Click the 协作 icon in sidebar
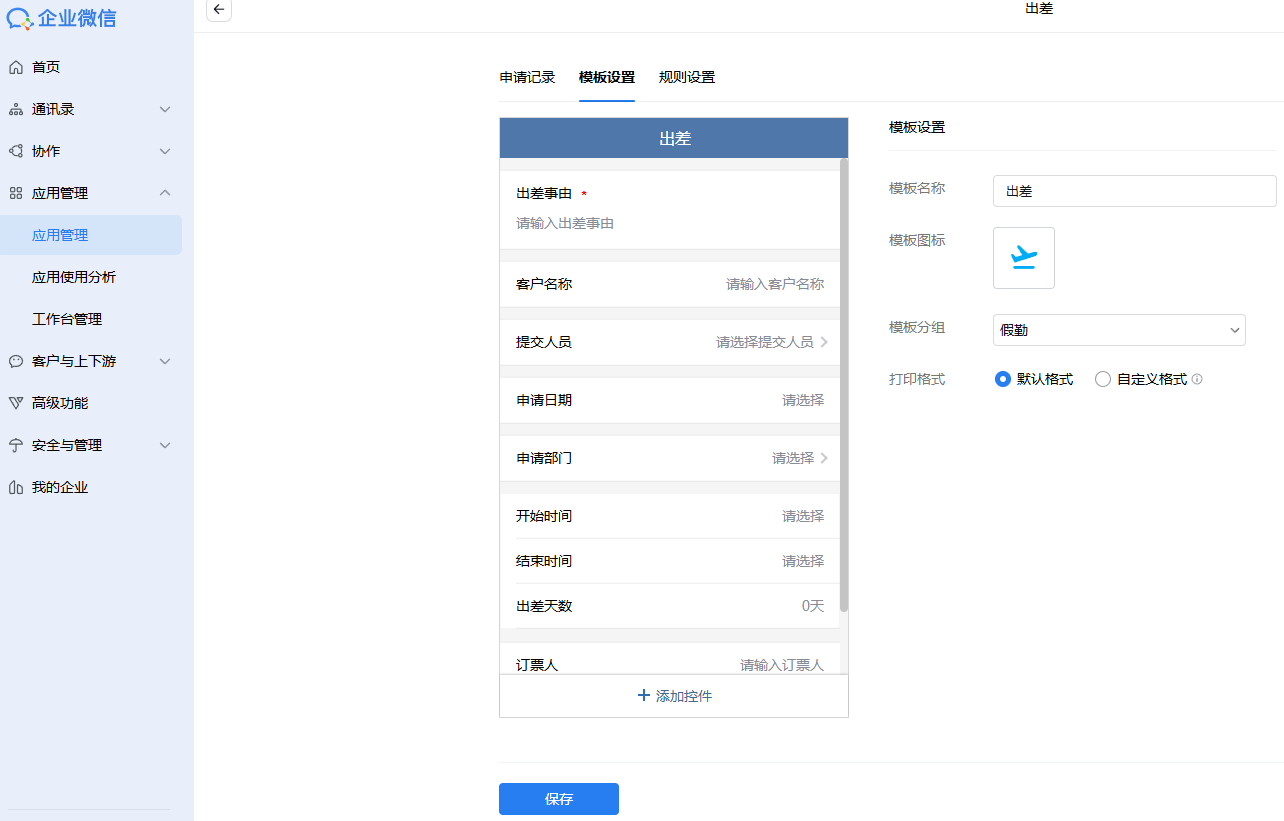The height and width of the screenshot is (821, 1284). point(16,151)
